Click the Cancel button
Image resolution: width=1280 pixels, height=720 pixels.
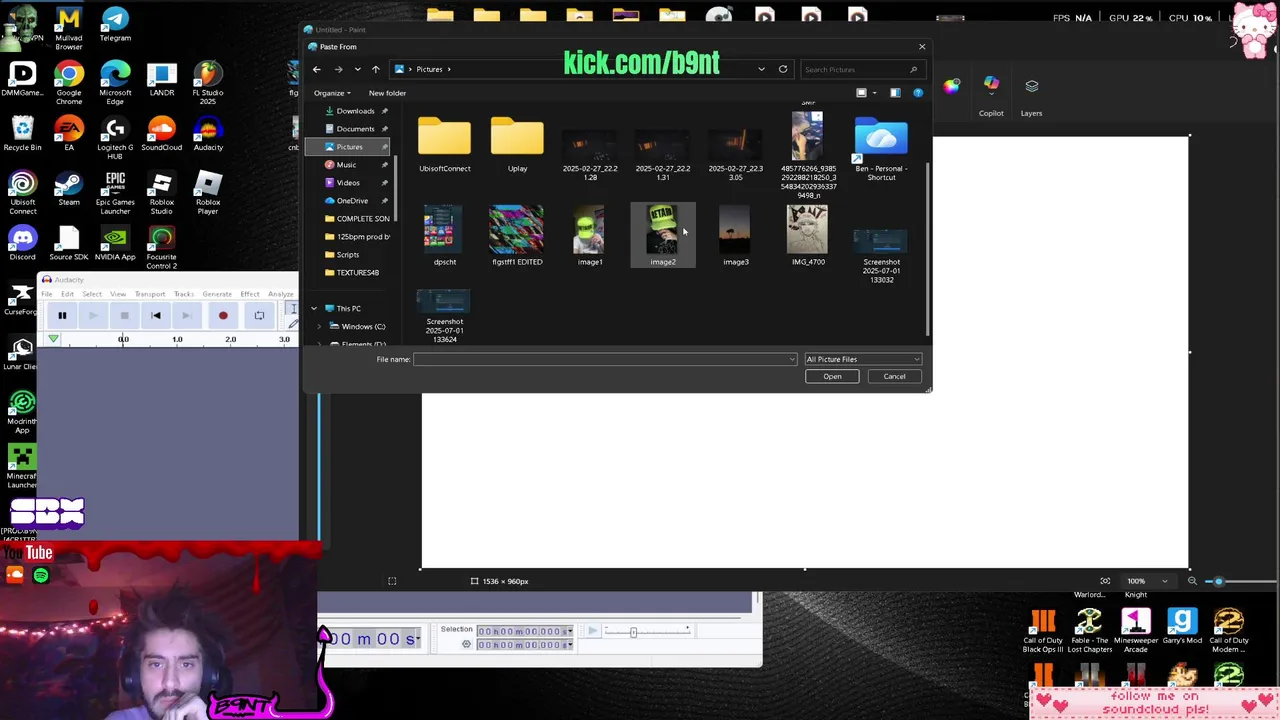tap(894, 377)
